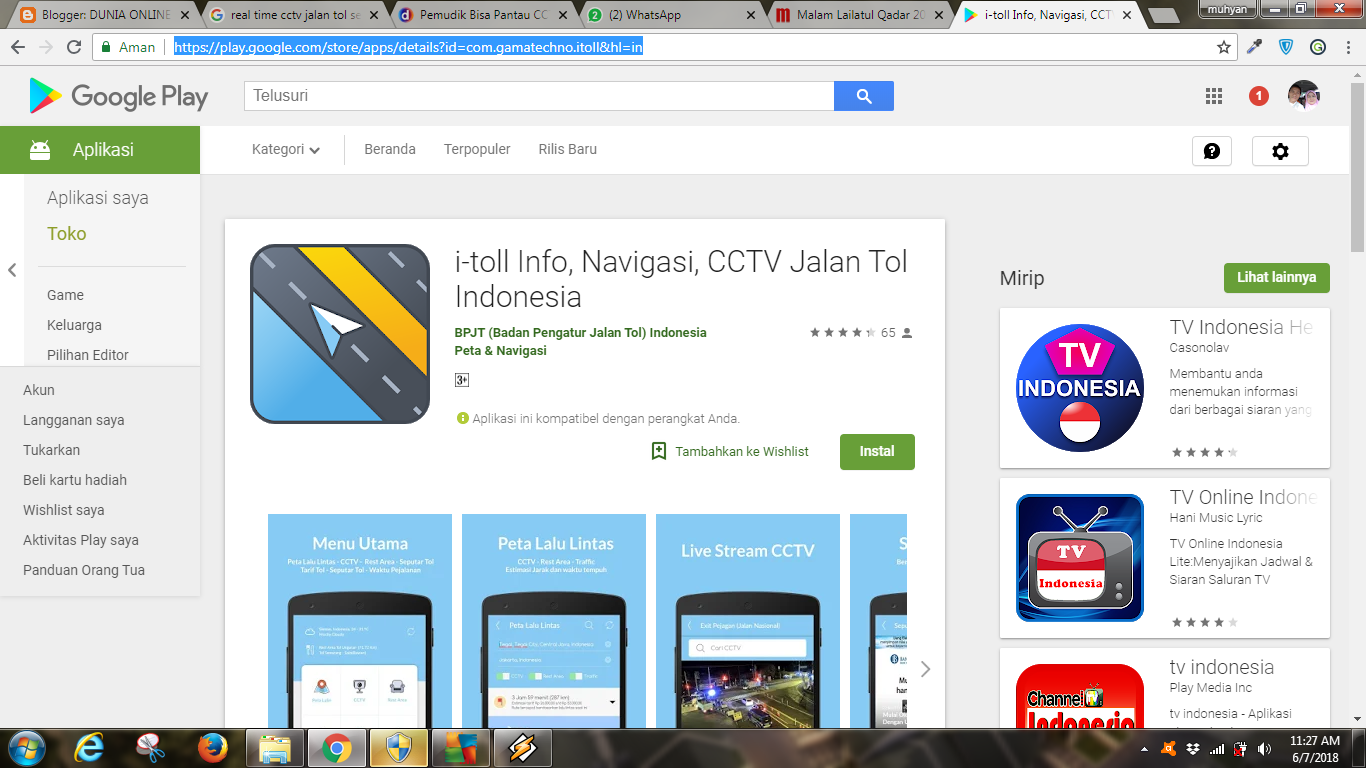Open the Live Stream CCTV screenshot
This screenshot has height=768, width=1366.
point(748,620)
